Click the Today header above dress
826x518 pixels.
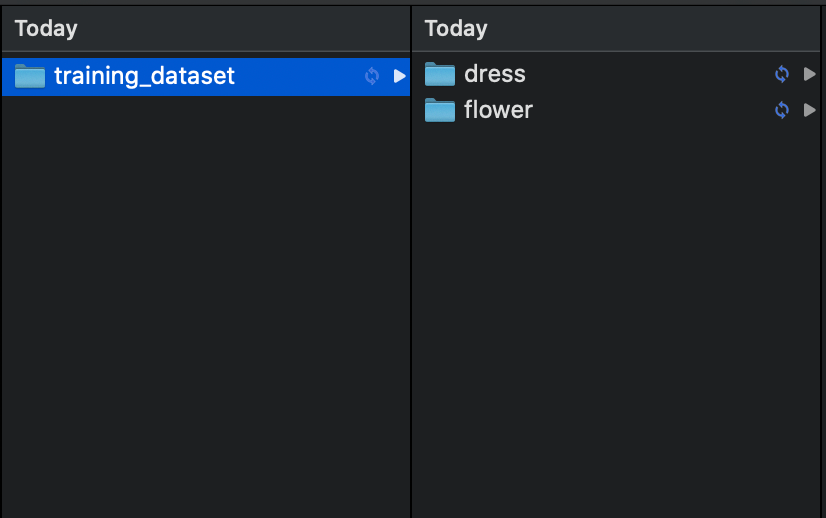pyautogui.click(x=456, y=28)
